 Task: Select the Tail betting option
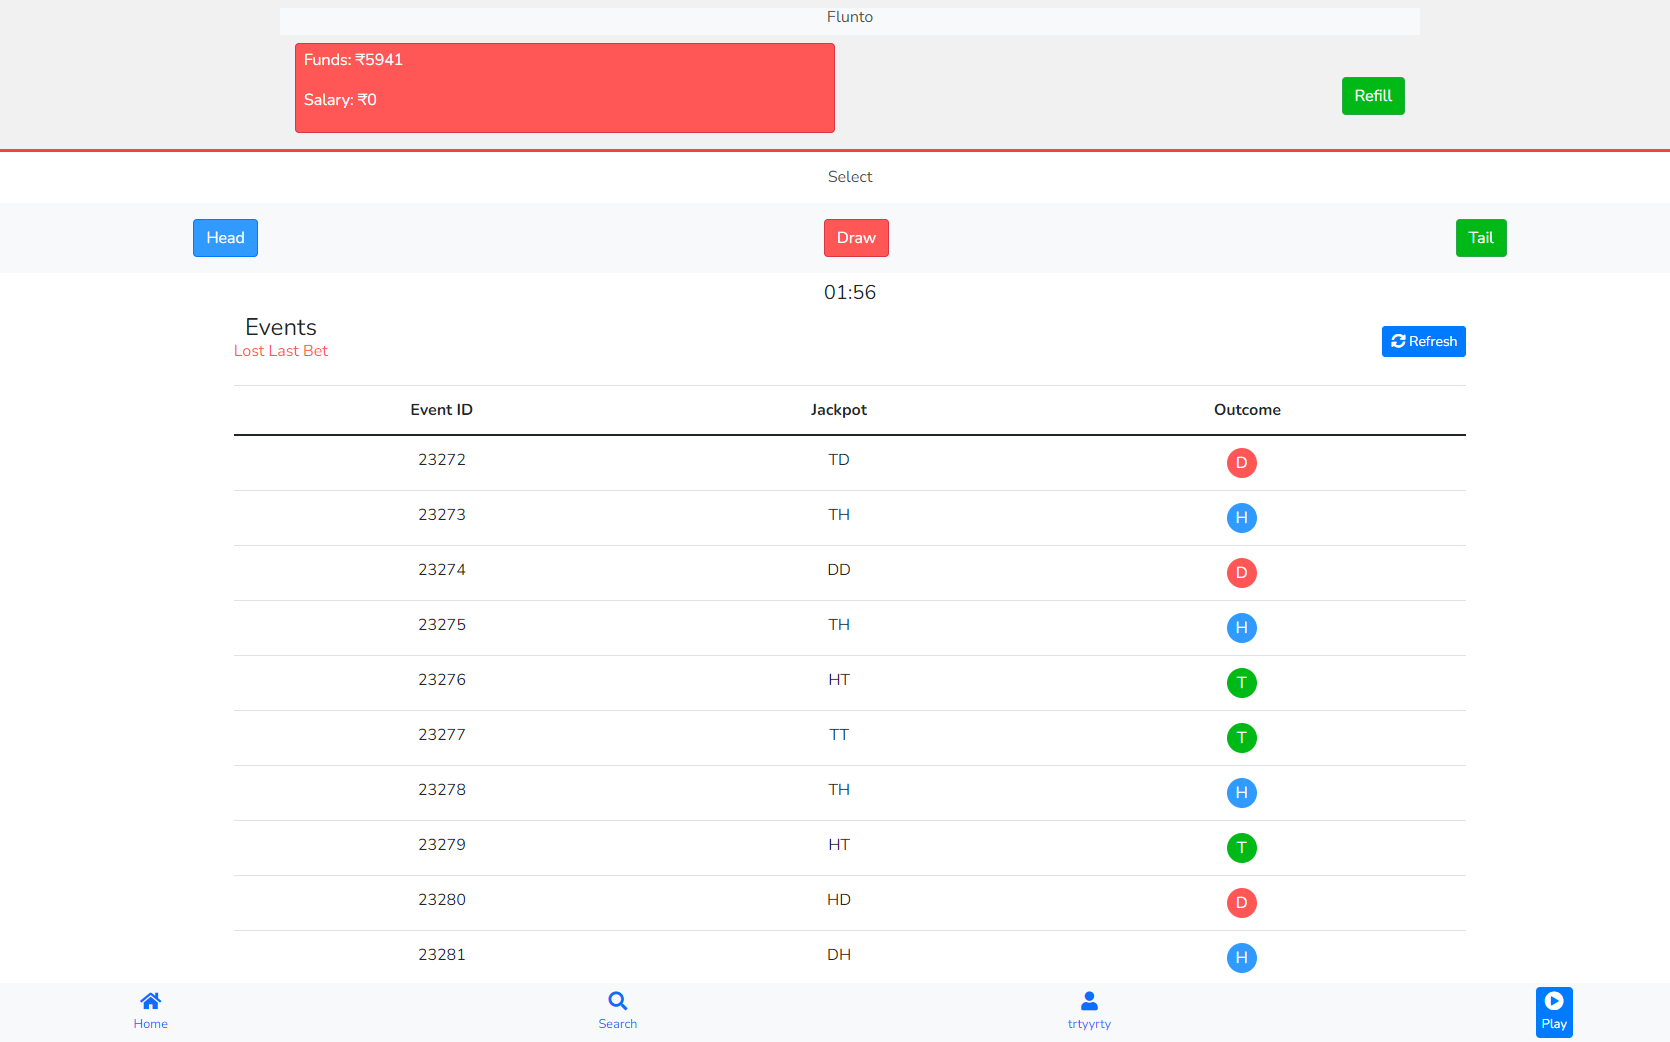point(1481,238)
